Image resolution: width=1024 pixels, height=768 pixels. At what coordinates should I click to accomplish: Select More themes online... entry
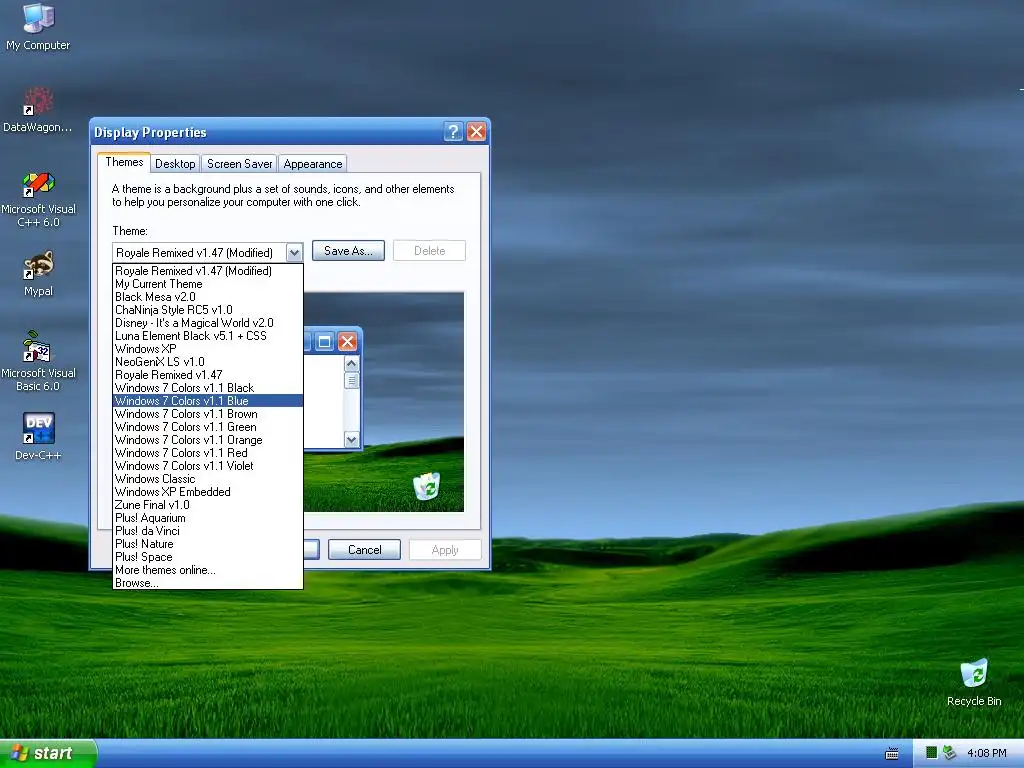(208, 570)
